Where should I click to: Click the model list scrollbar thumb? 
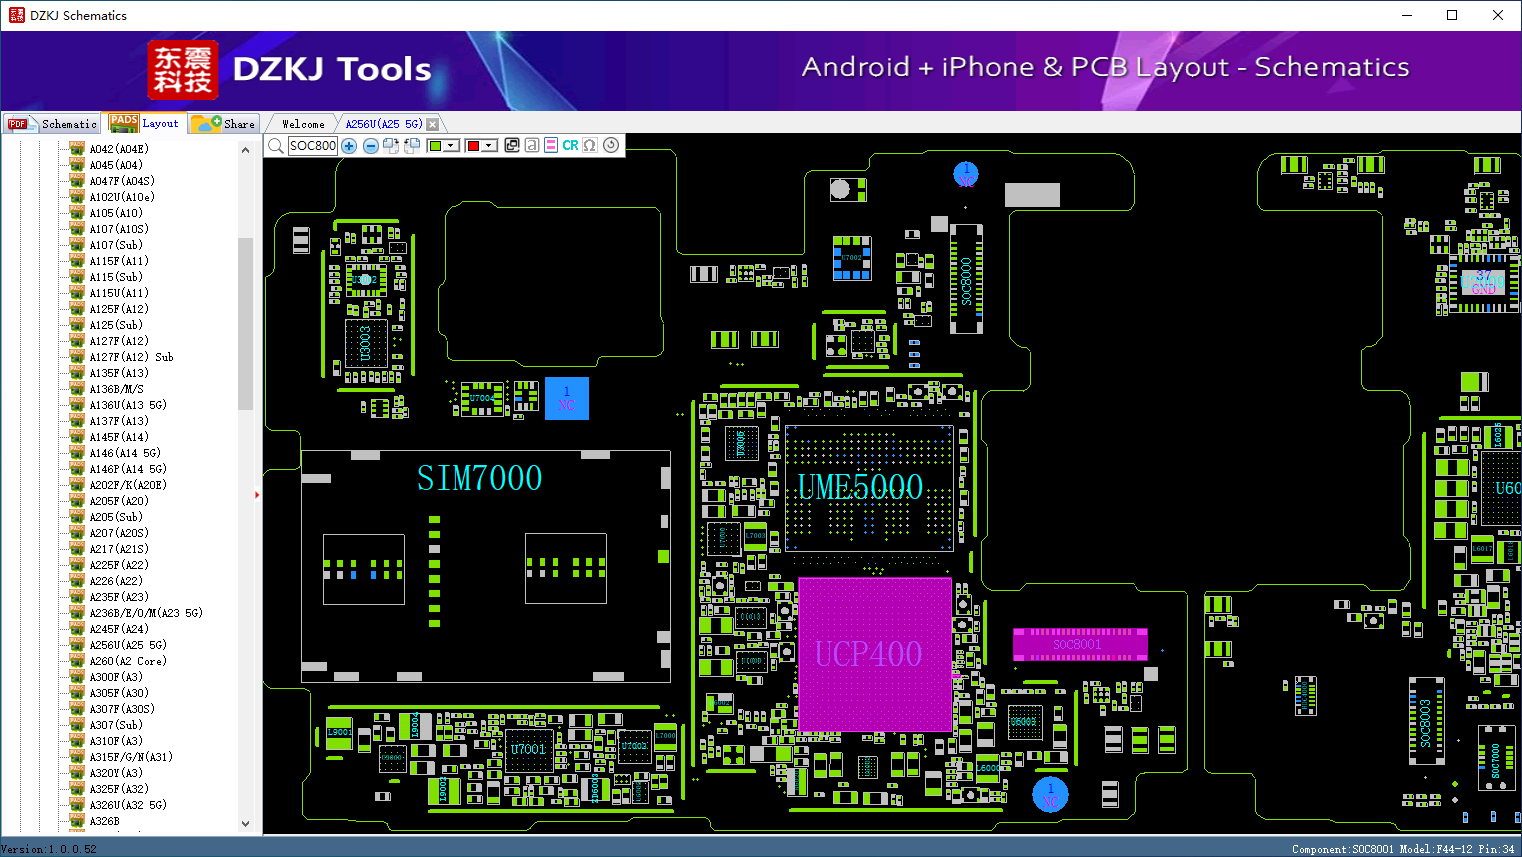click(x=246, y=324)
